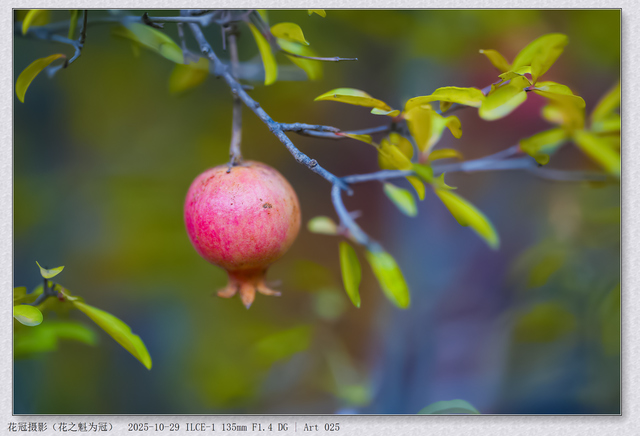Click the vertical bar separator in caption
The width and height of the screenshot is (640, 436).
295,427
